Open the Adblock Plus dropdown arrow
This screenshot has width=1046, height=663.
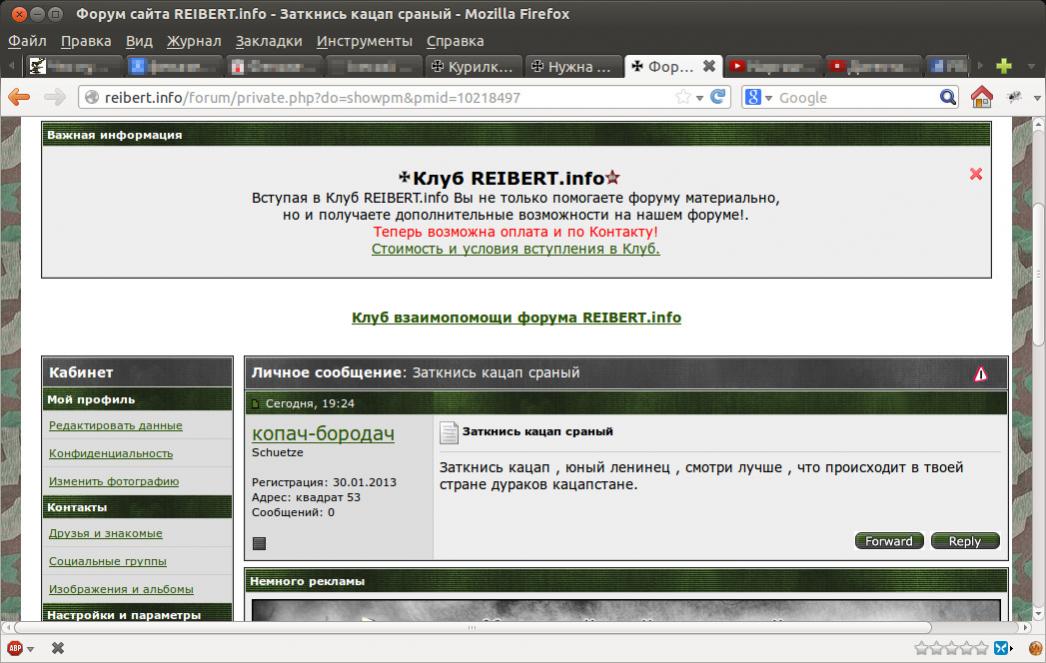click(x=31, y=649)
